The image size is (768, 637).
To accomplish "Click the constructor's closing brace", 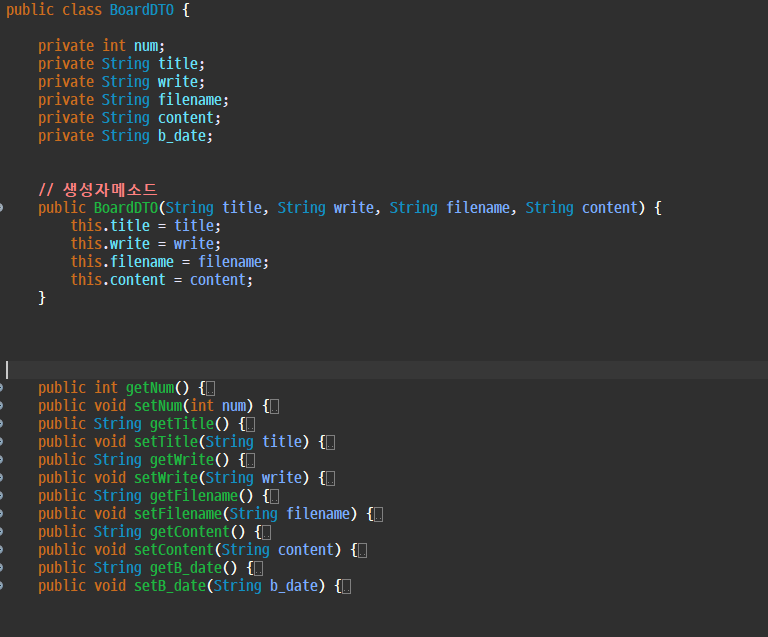I will click(42, 298).
